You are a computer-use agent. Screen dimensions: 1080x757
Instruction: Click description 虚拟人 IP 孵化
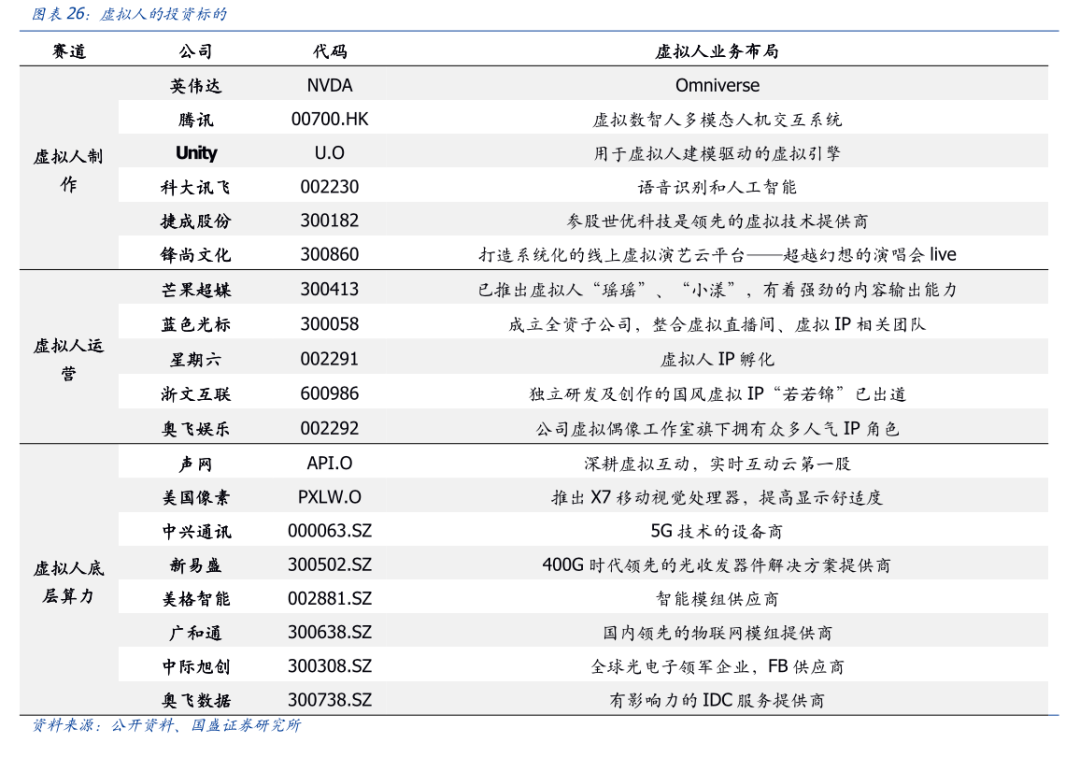coord(717,359)
